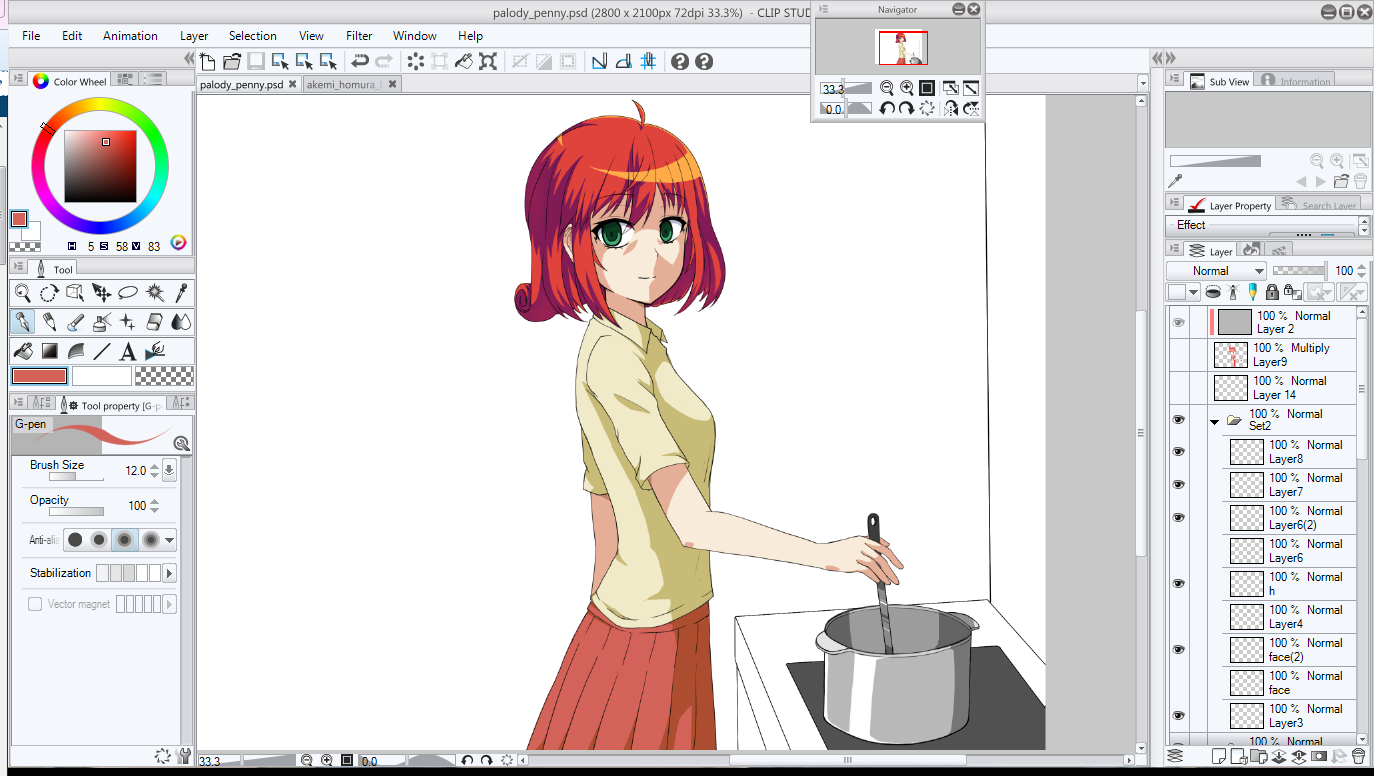Image resolution: width=1374 pixels, height=776 pixels.
Task: Open the Filter menu
Action: (x=359, y=35)
